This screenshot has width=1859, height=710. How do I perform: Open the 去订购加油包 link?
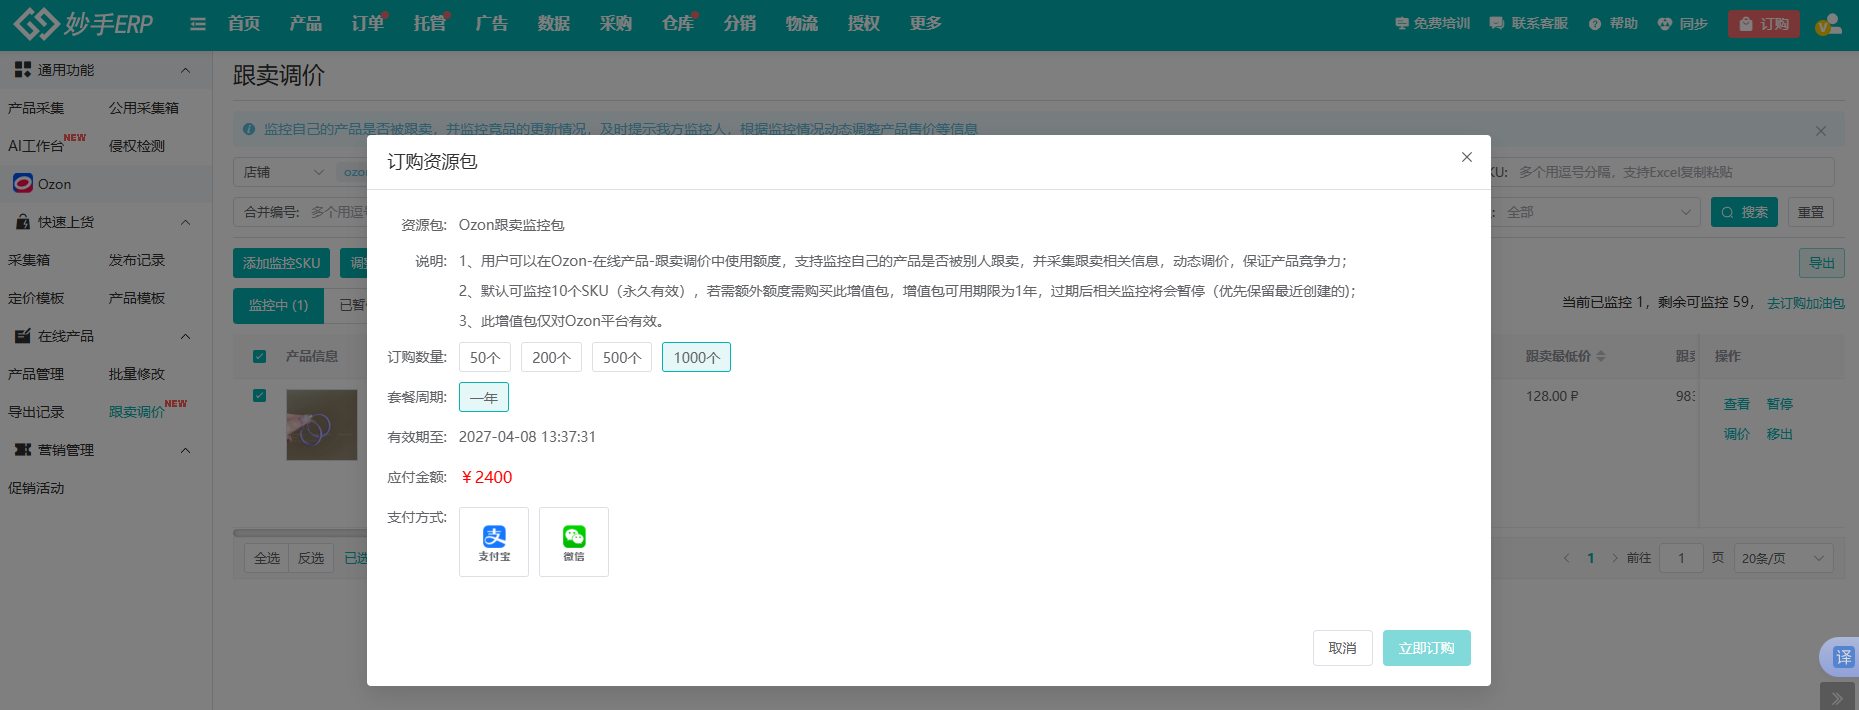[1805, 302]
